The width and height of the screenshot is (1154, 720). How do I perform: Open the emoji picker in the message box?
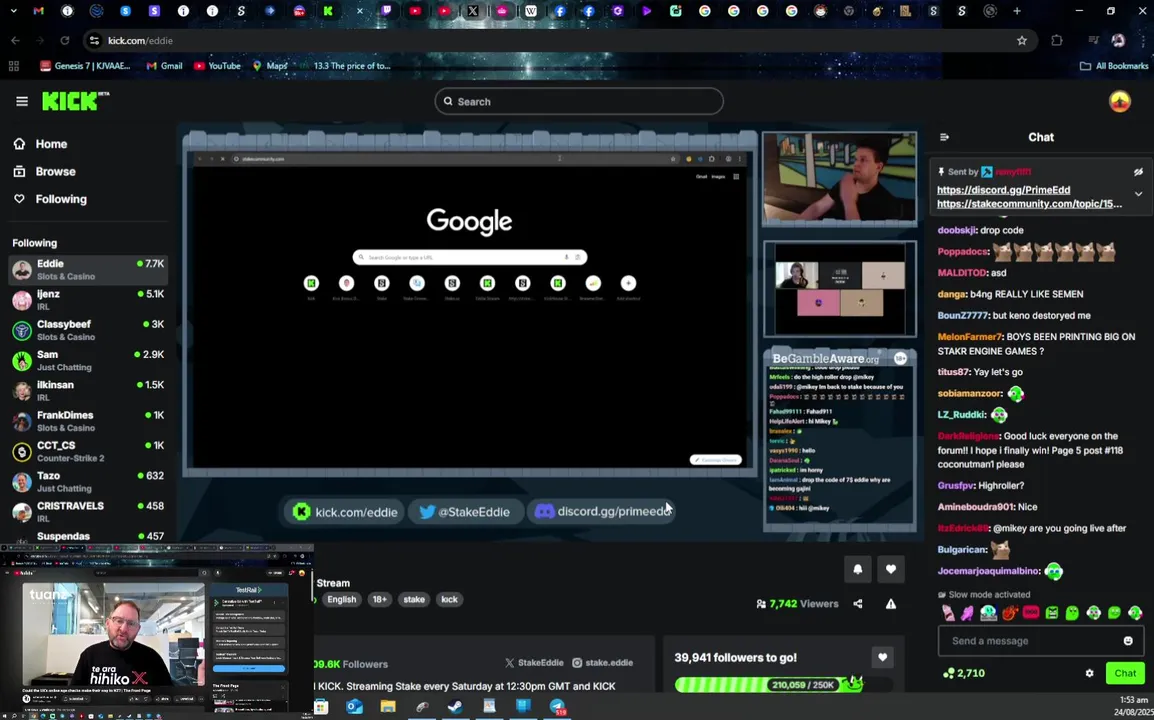click(1128, 640)
